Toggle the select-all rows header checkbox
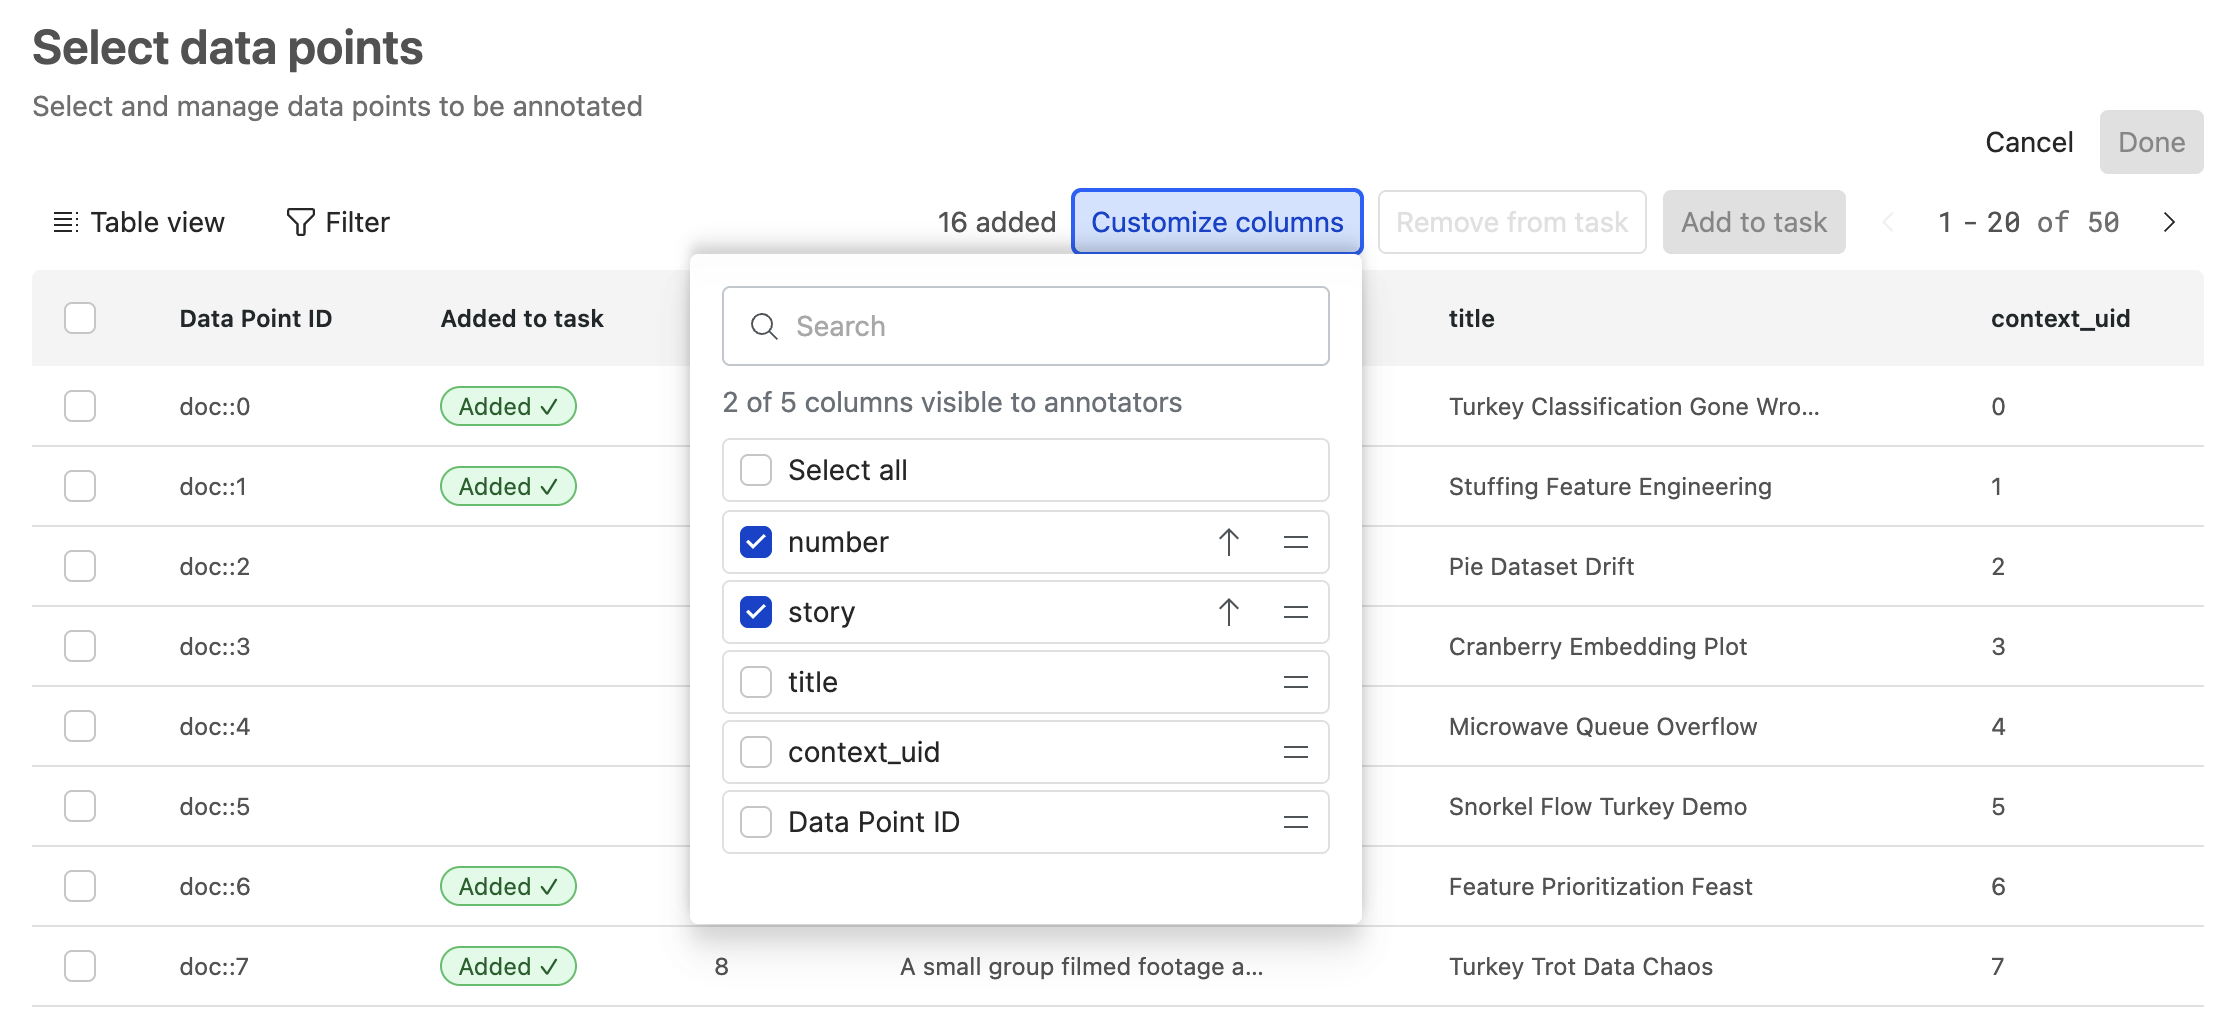This screenshot has width=2228, height=1020. [80, 318]
